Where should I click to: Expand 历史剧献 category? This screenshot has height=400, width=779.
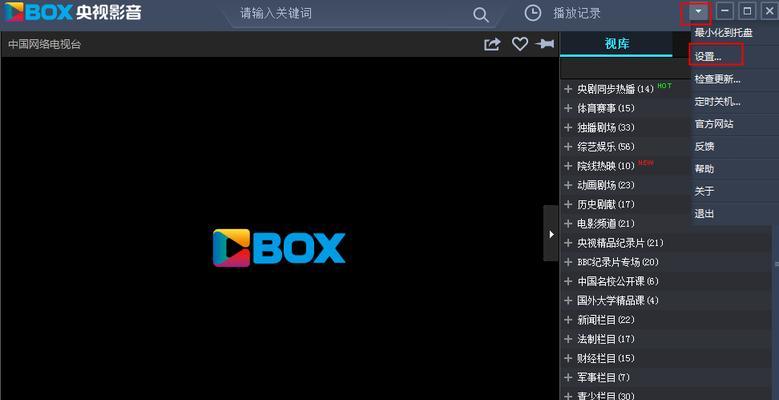point(568,204)
